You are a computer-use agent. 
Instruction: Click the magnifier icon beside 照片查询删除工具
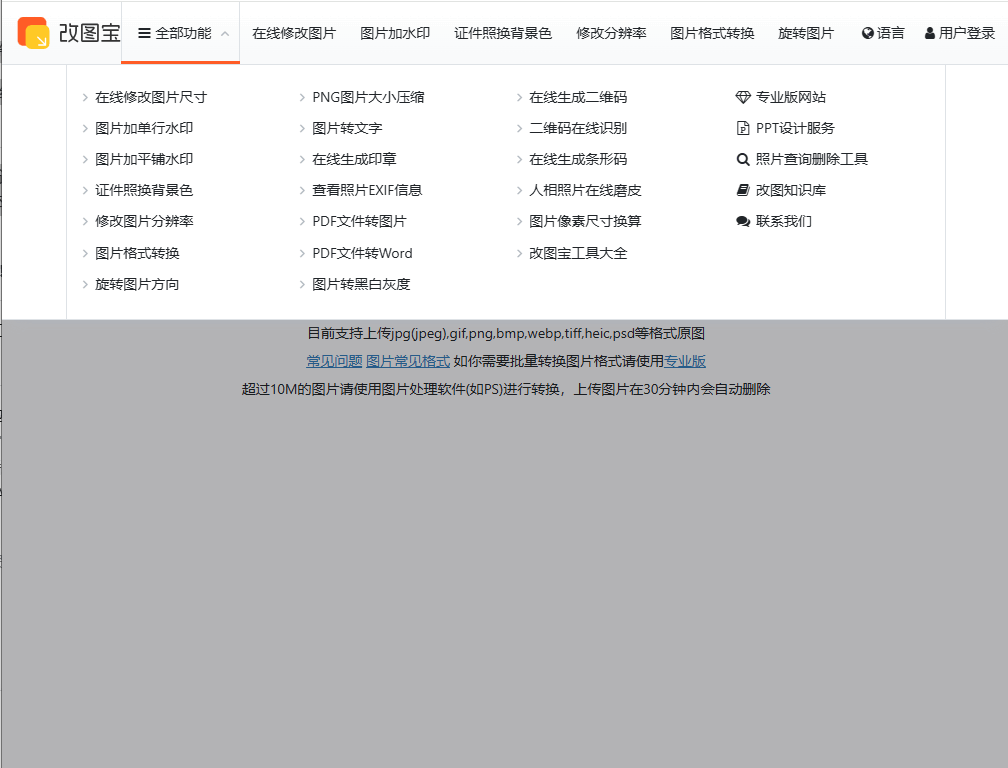(742, 159)
